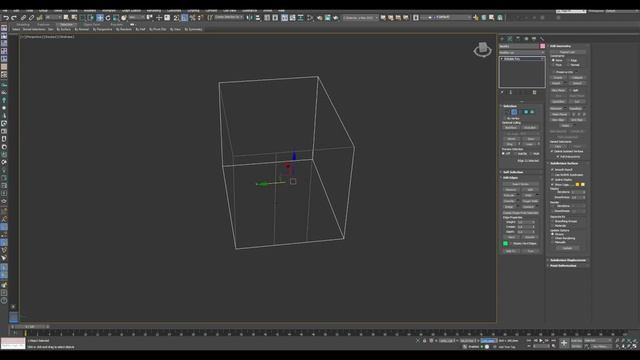The height and width of the screenshot is (360, 640).
Task: Toggle the Display Hard Edges checkbox
Action: pyautogui.click(x=511, y=244)
